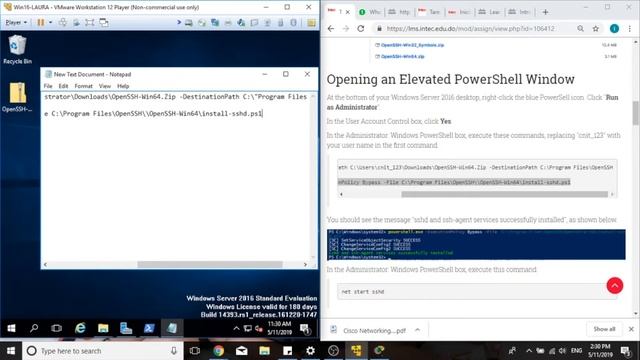Open OpenSSH-Win32_Symbols.zip link
640x360 pixels.
[x=412, y=45]
